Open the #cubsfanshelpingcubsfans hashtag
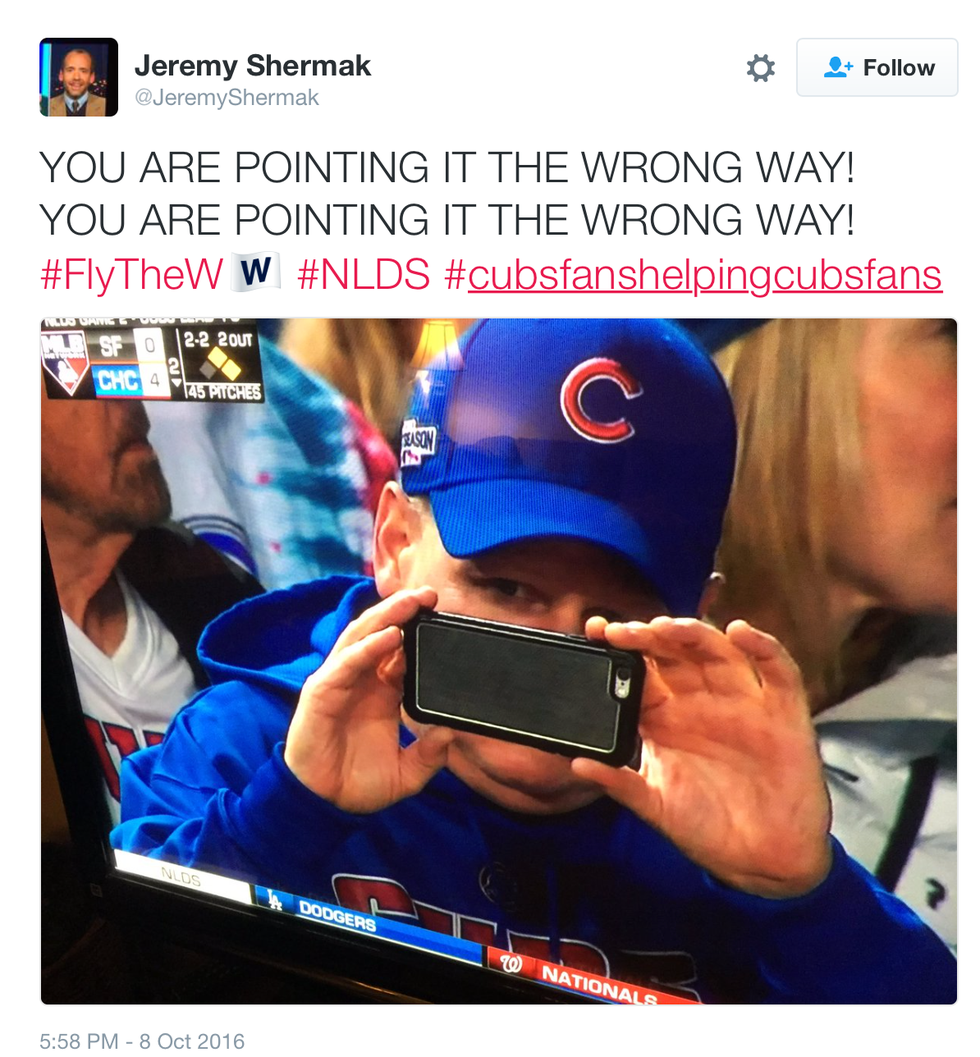Screen dimensions: 980x1057 click(x=693, y=275)
